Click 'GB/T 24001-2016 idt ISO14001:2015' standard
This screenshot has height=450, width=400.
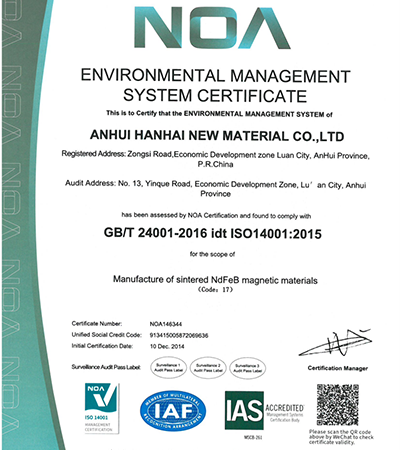click(213, 233)
